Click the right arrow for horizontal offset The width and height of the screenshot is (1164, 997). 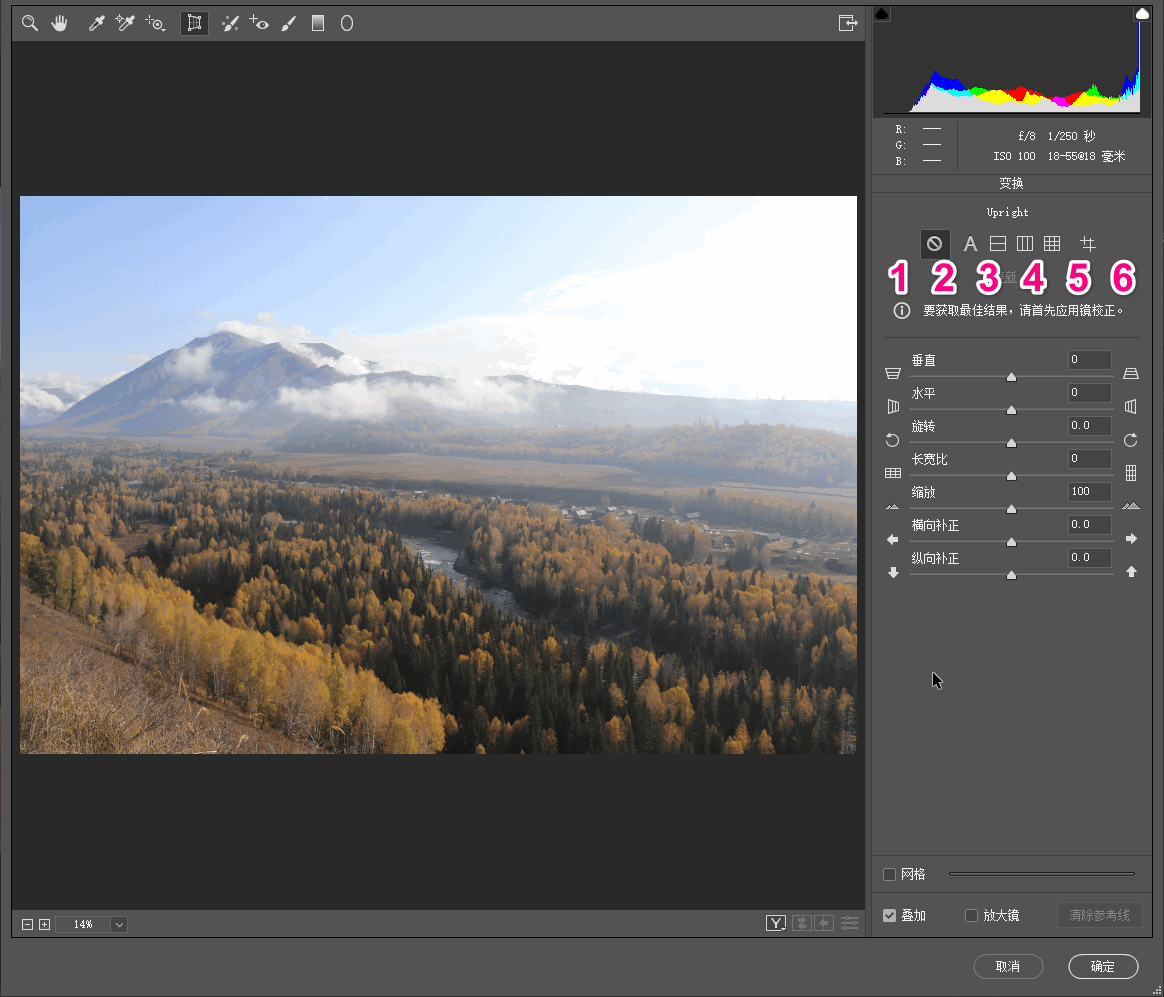click(x=1131, y=538)
